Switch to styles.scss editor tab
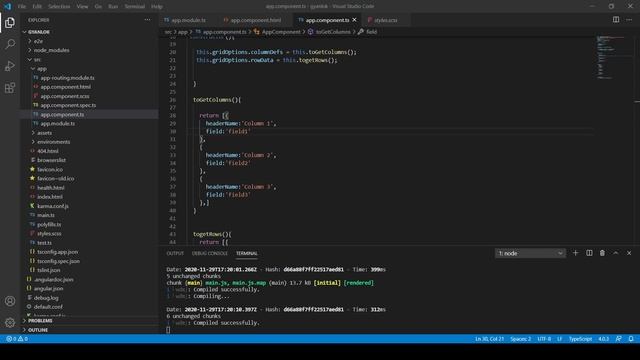Screen dimensions: 640x360 pos(386,20)
